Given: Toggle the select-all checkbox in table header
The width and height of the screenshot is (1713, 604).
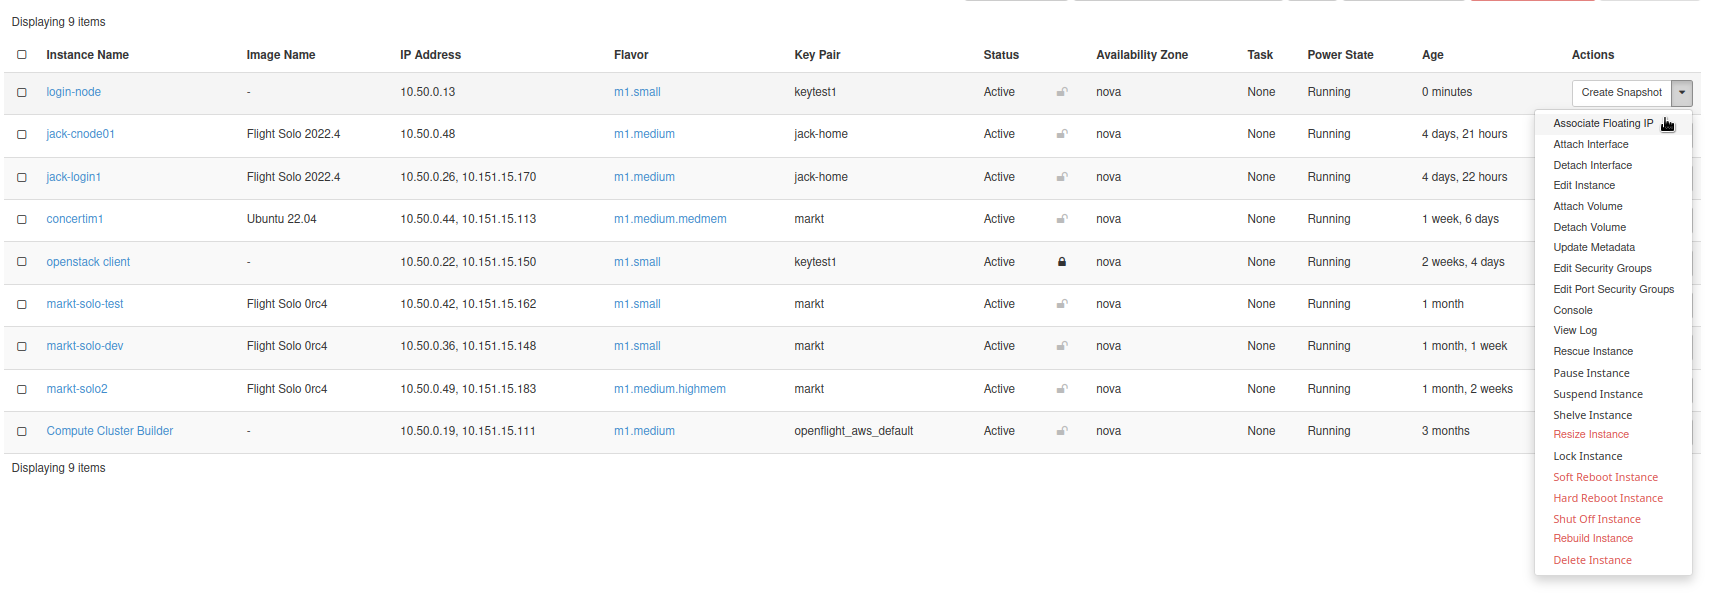Looking at the screenshot, I should [22, 55].
